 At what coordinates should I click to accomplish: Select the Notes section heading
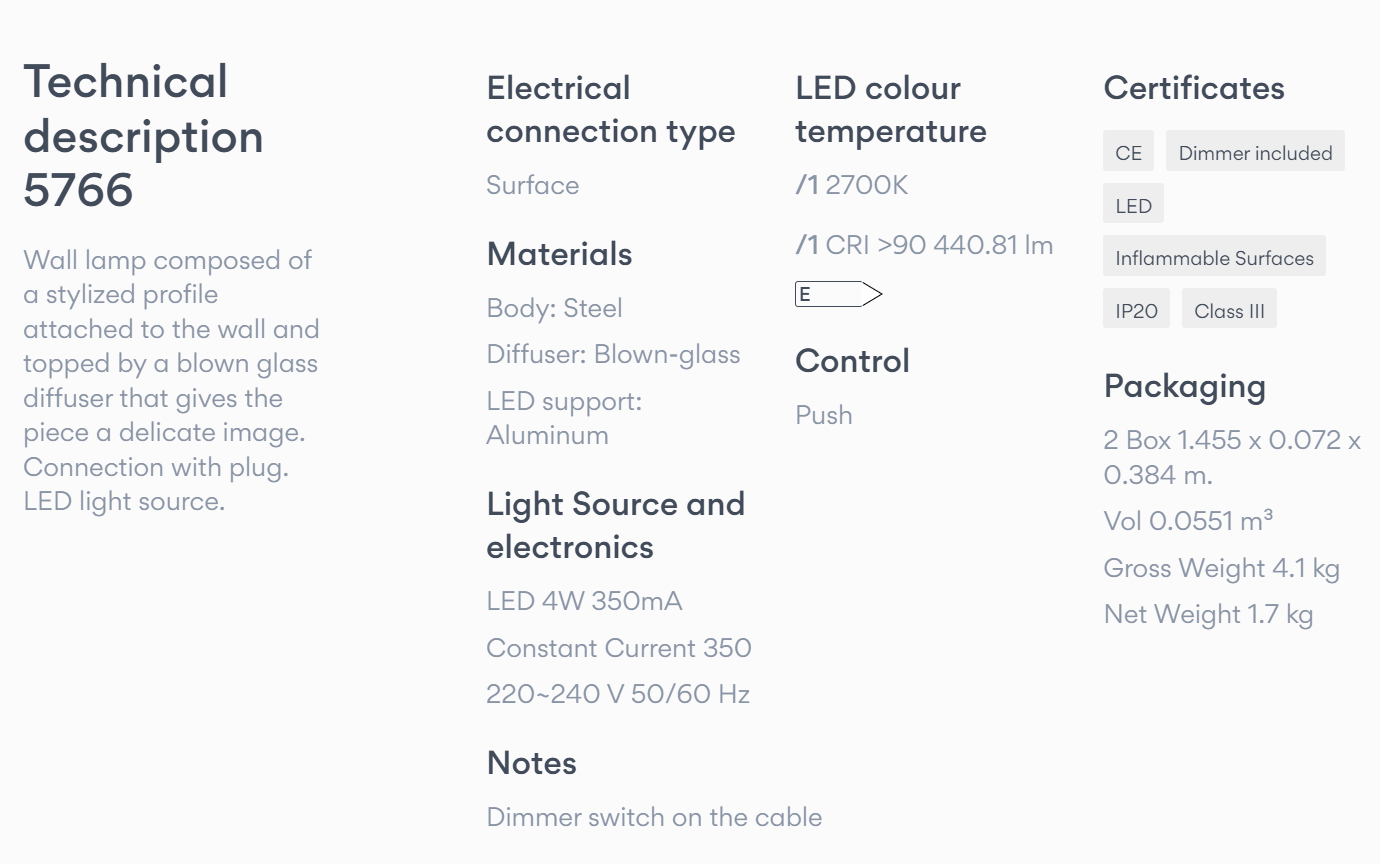click(x=532, y=763)
